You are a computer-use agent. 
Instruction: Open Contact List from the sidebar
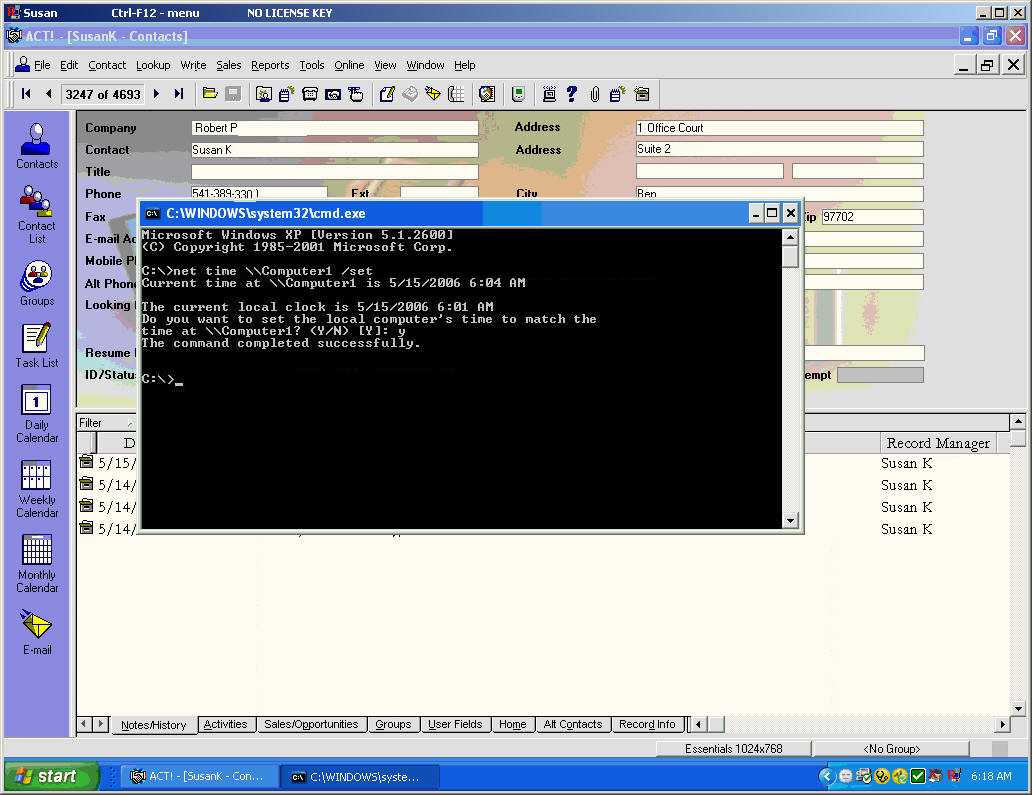coord(37,215)
